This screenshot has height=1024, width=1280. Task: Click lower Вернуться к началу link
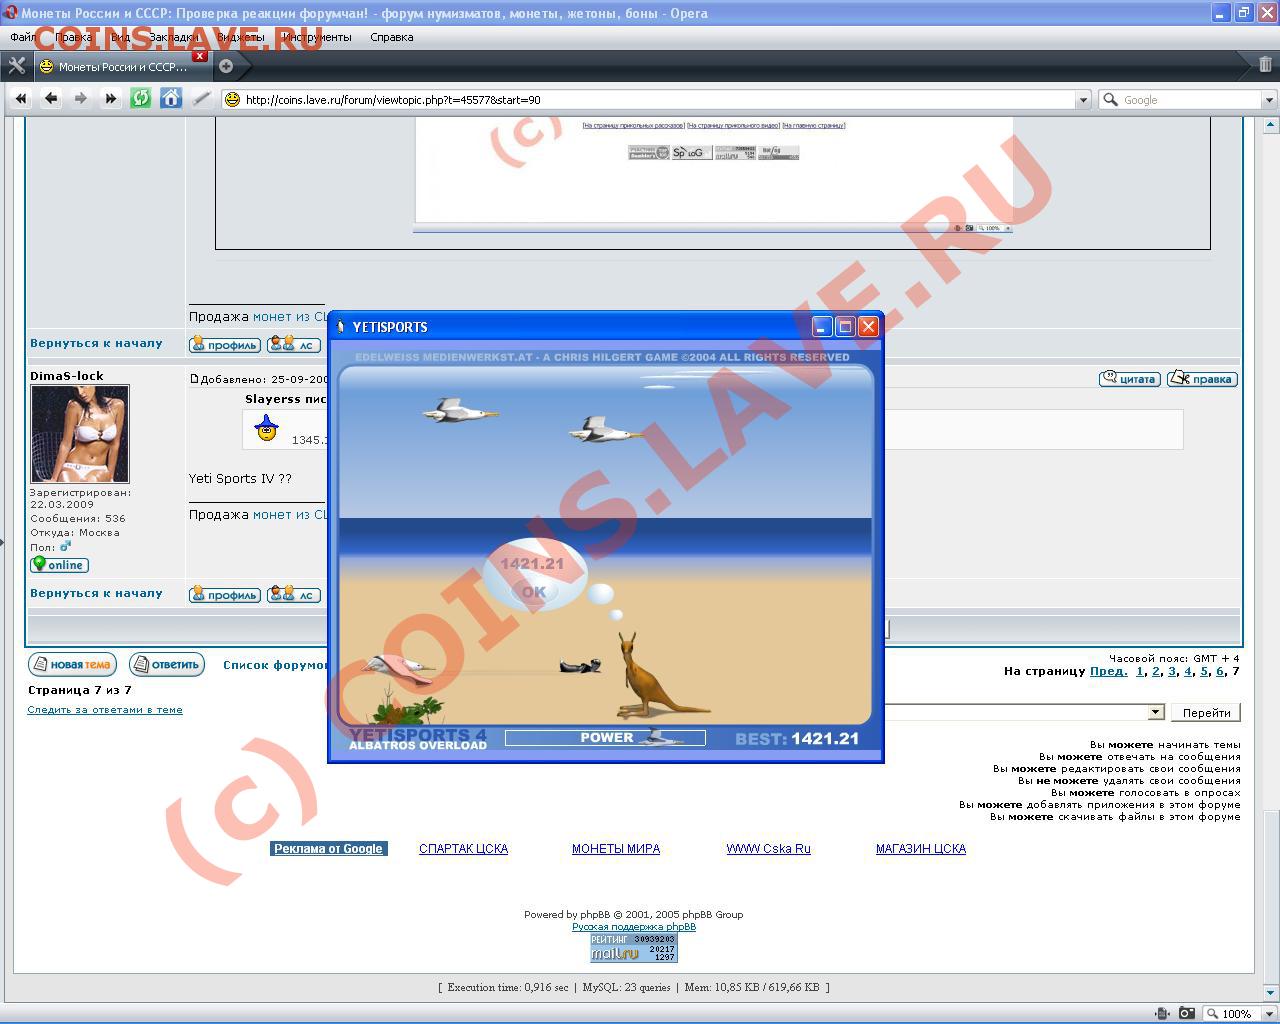point(96,593)
